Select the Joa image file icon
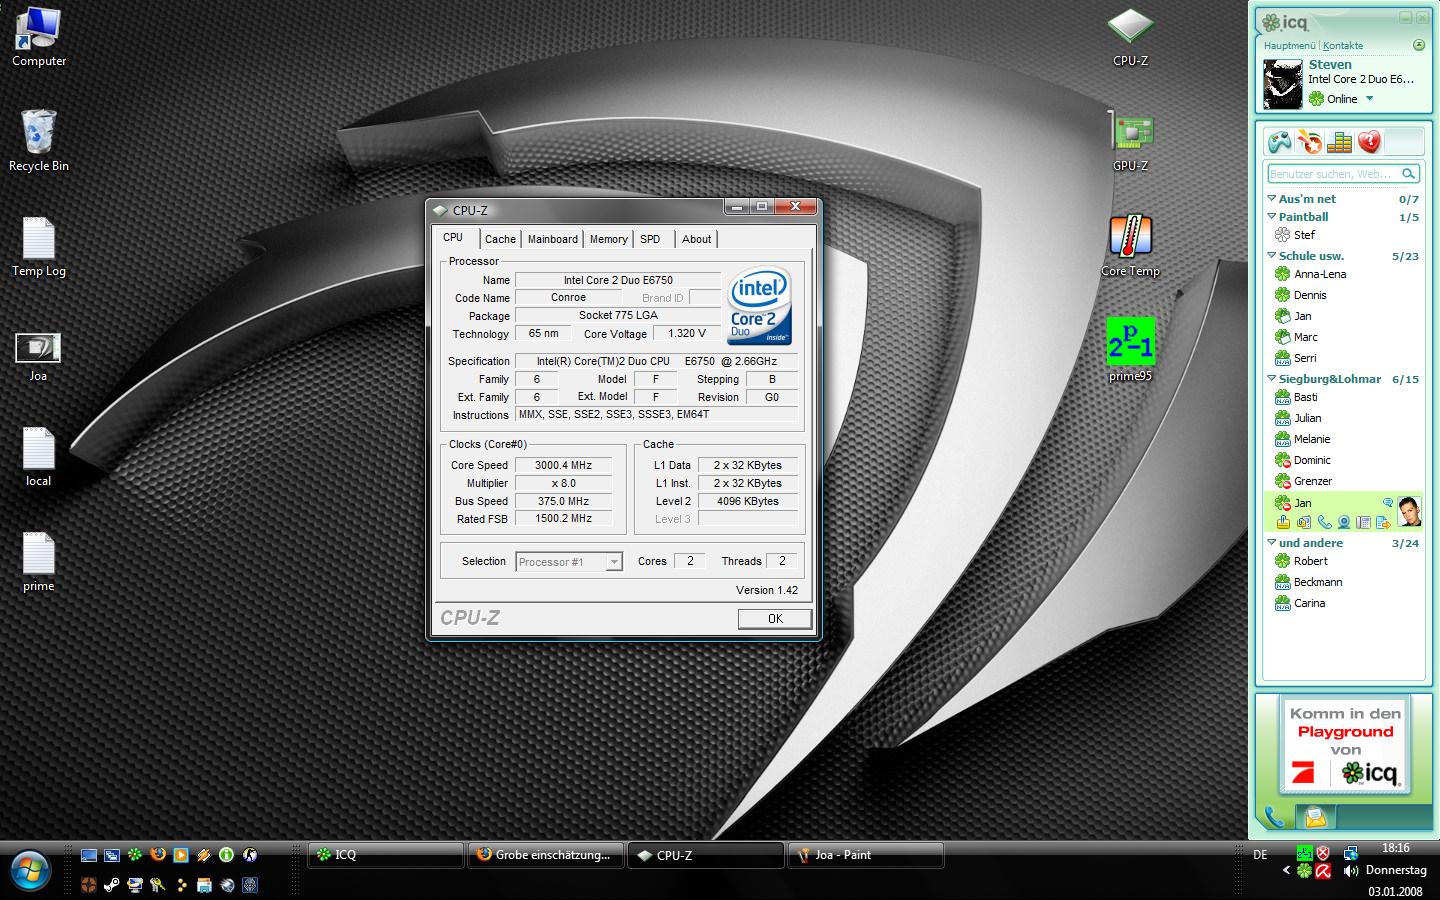Screen dimensions: 1440x900 [x=38, y=357]
